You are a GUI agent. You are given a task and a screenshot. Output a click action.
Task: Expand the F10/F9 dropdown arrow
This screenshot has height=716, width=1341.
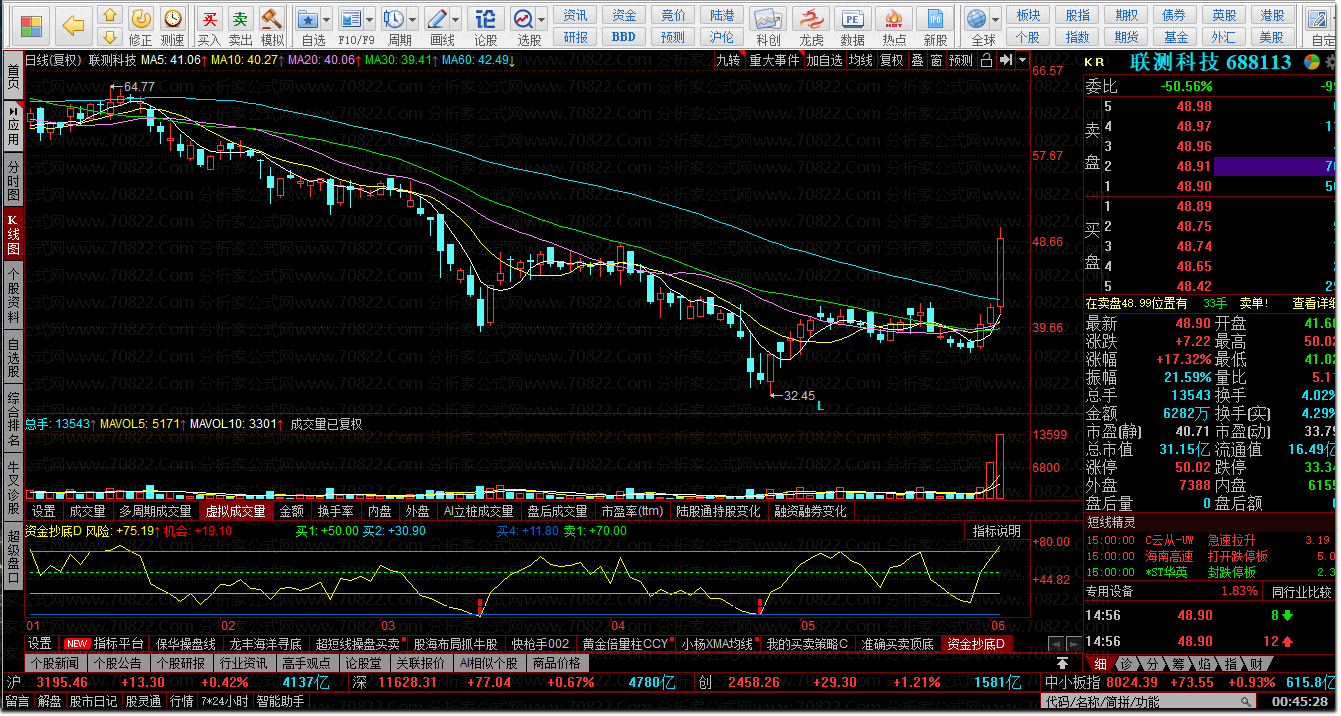[369, 19]
